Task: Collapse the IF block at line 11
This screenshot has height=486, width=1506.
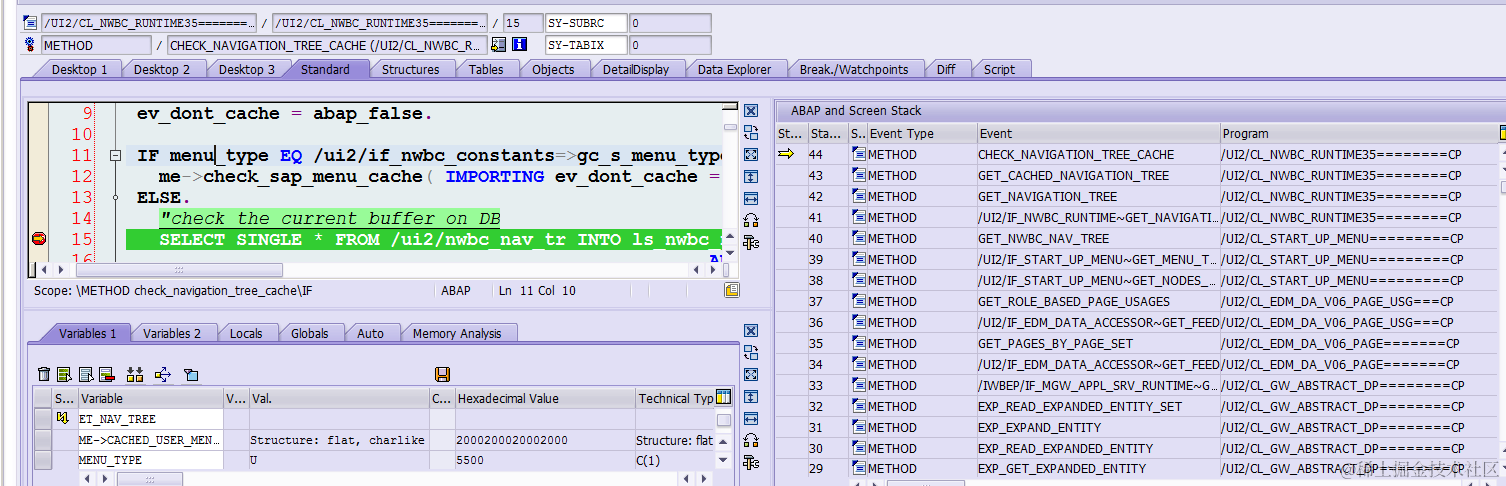Action: point(116,156)
